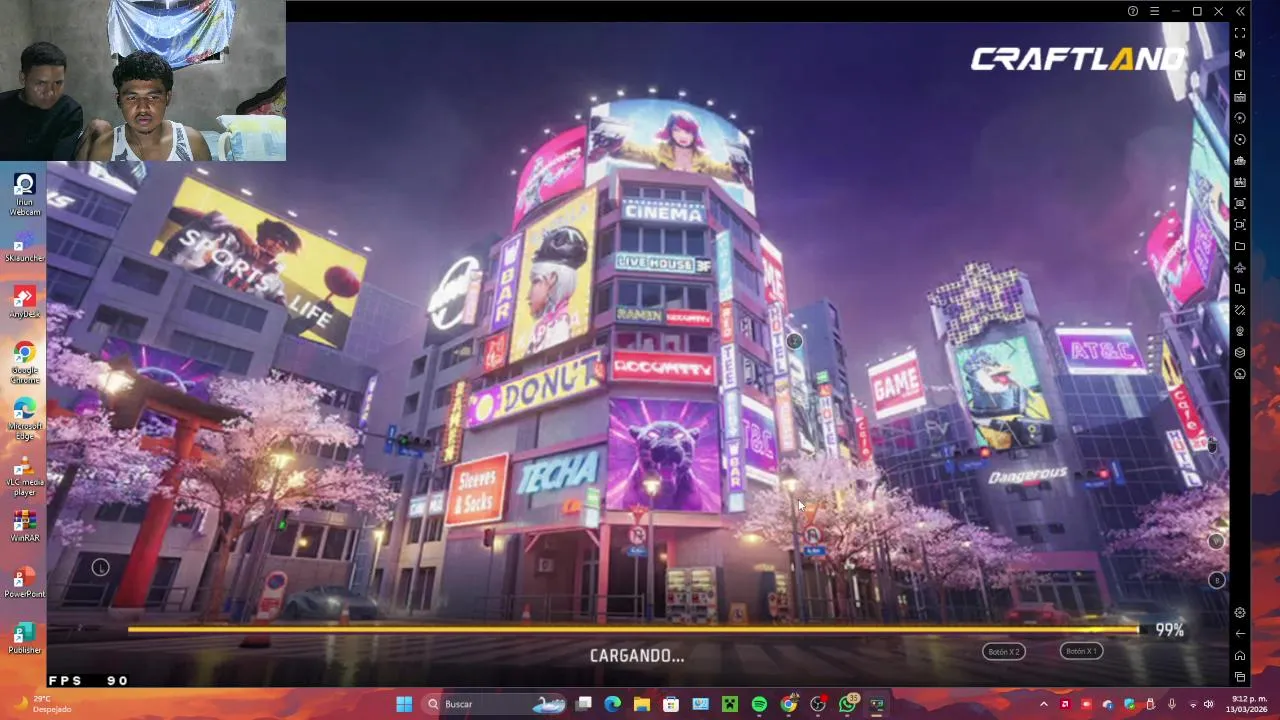Open emulator help question-mark icon
Viewport: 1280px width, 720px height.
(1133, 11)
